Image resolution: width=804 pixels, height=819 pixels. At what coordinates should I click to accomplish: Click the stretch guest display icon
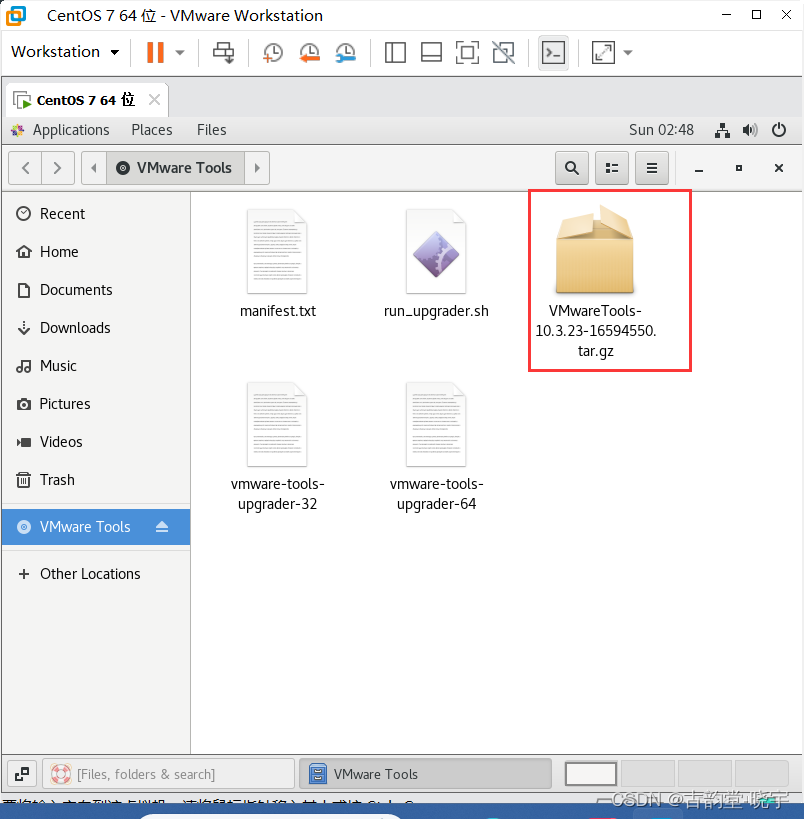[x=603, y=53]
